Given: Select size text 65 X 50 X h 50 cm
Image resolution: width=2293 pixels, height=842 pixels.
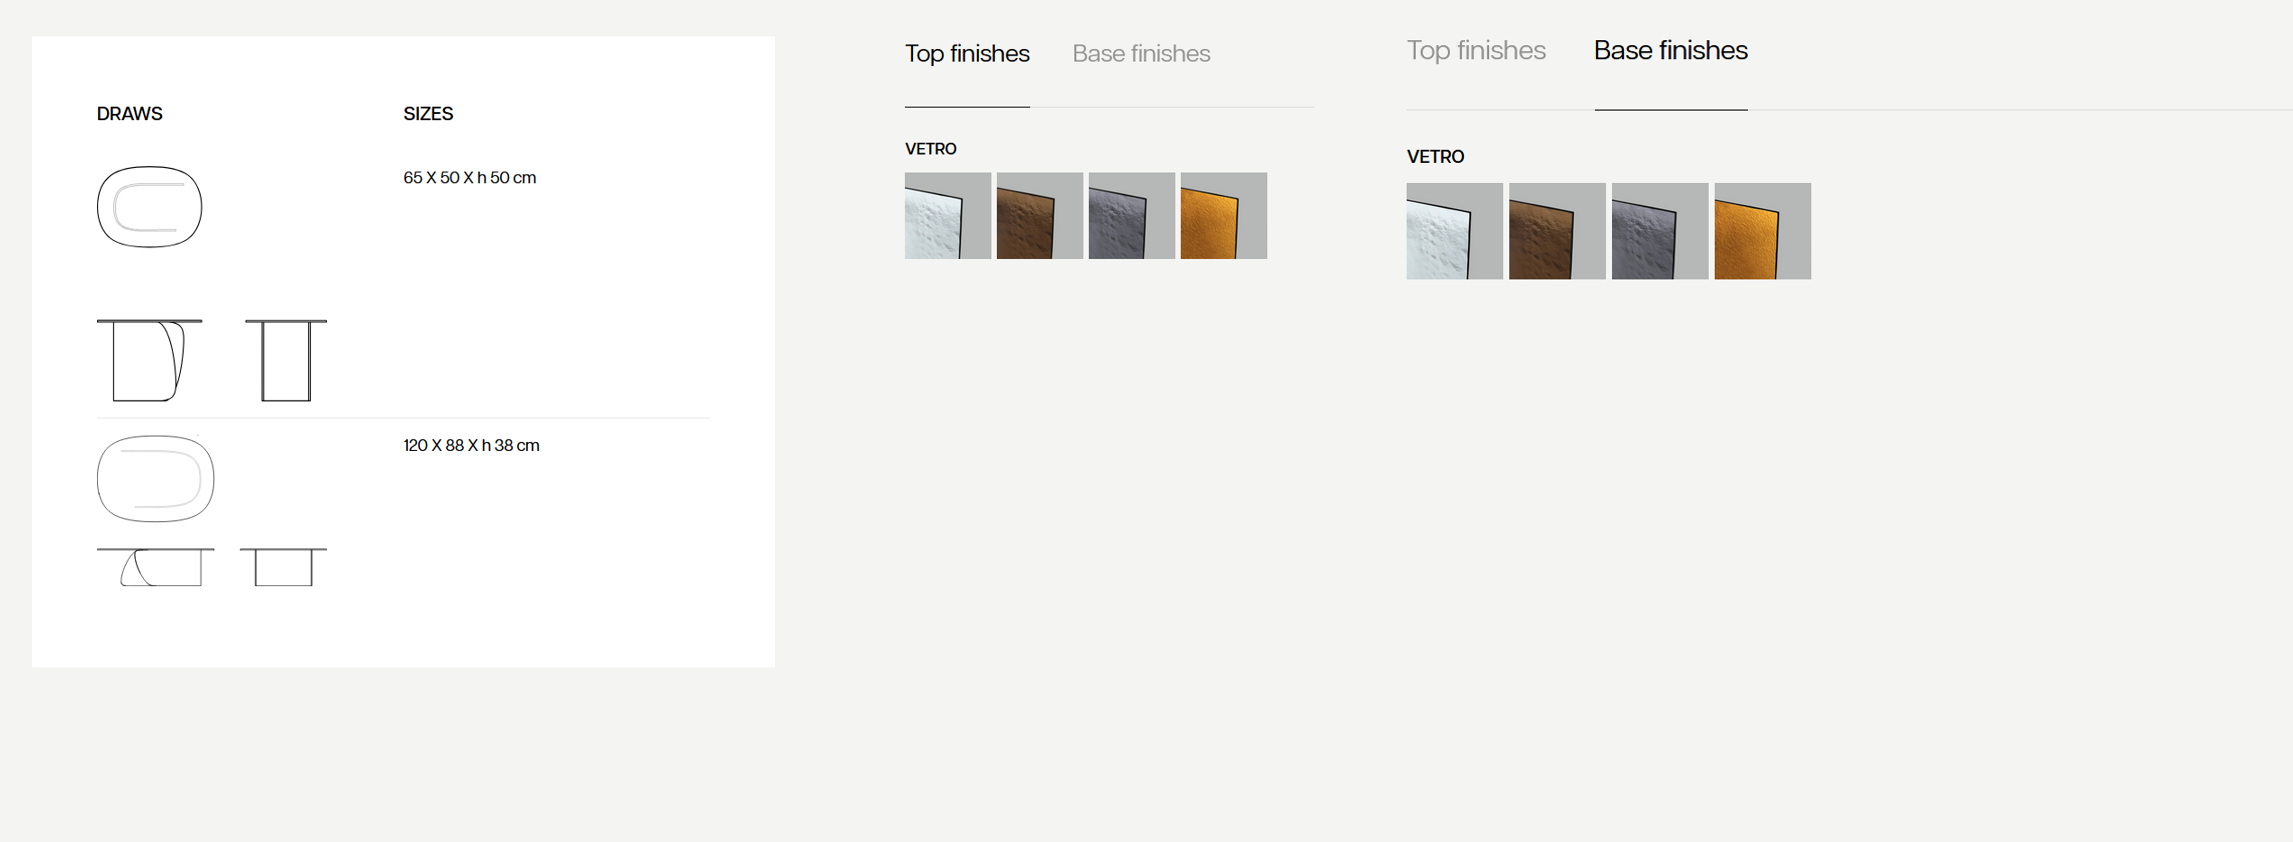Looking at the screenshot, I should coord(470,178).
